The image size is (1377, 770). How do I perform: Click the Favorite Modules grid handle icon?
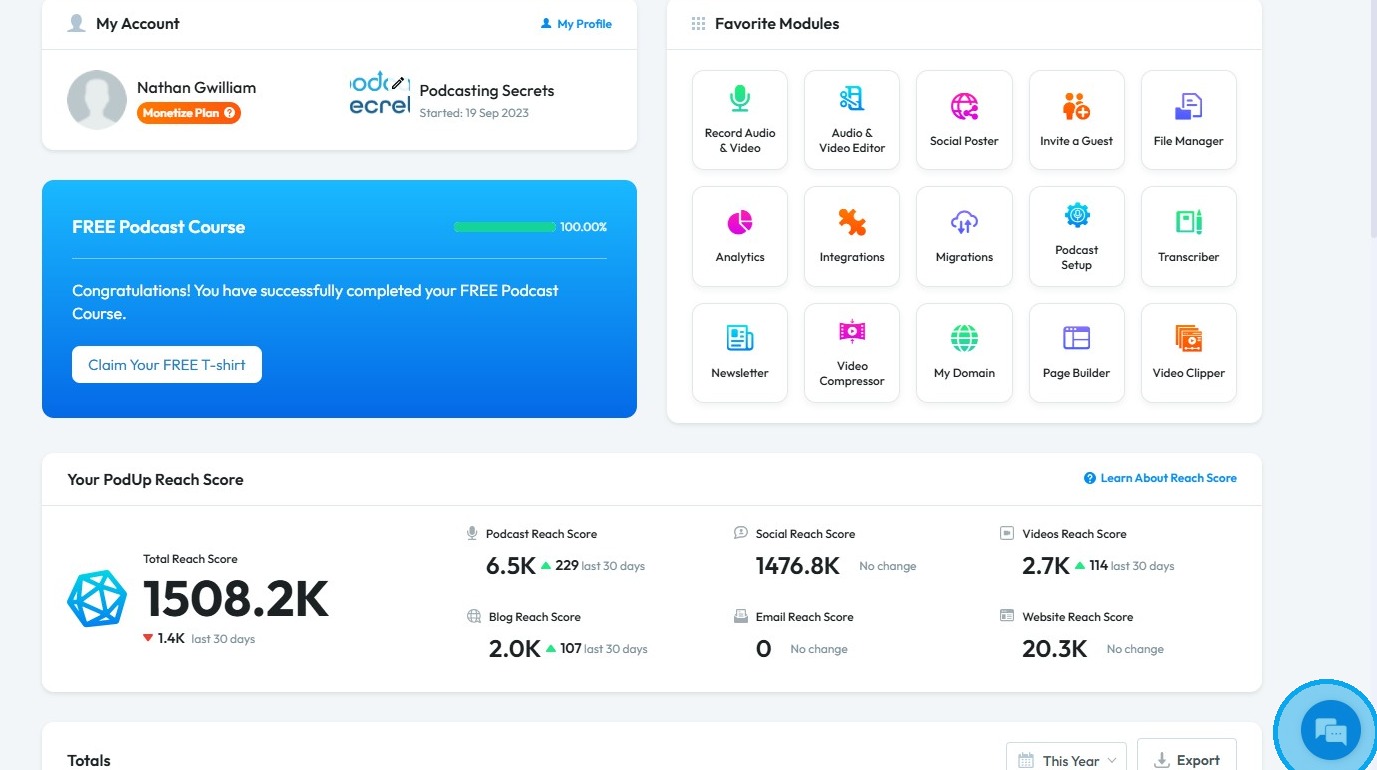click(698, 24)
